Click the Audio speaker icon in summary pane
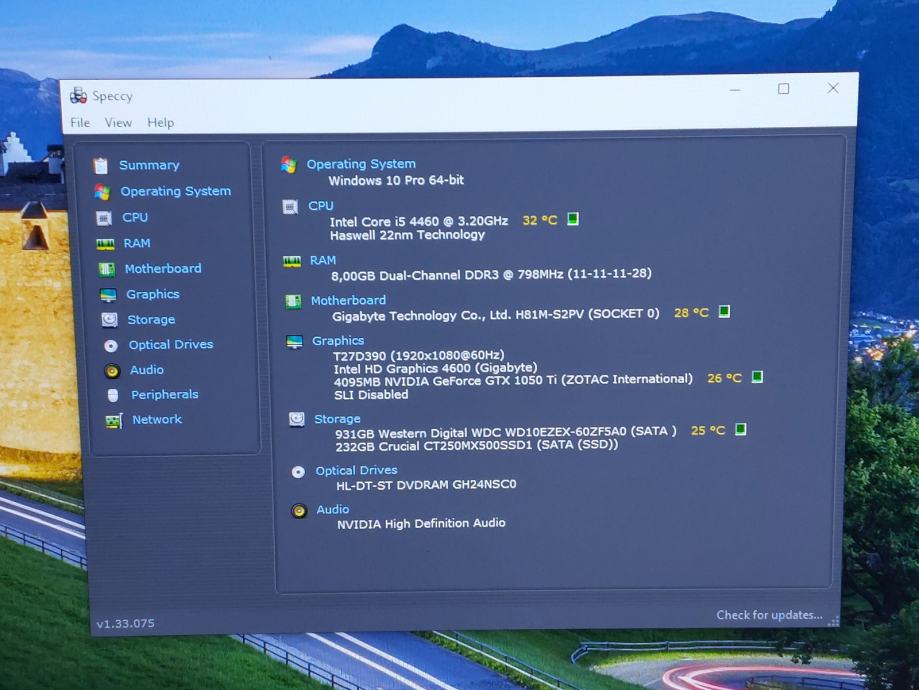Image resolution: width=919 pixels, height=690 pixels. (x=299, y=511)
